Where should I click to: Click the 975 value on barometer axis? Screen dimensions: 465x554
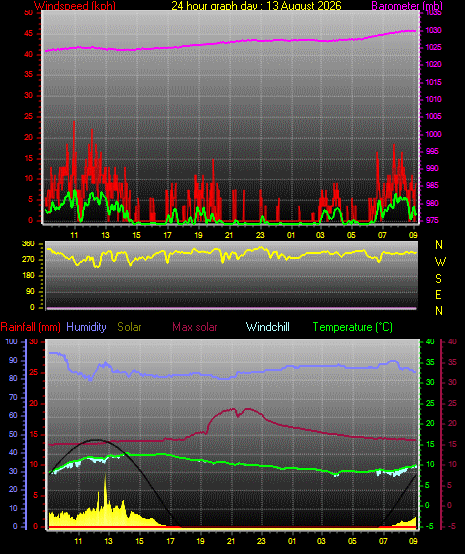coord(431,220)
